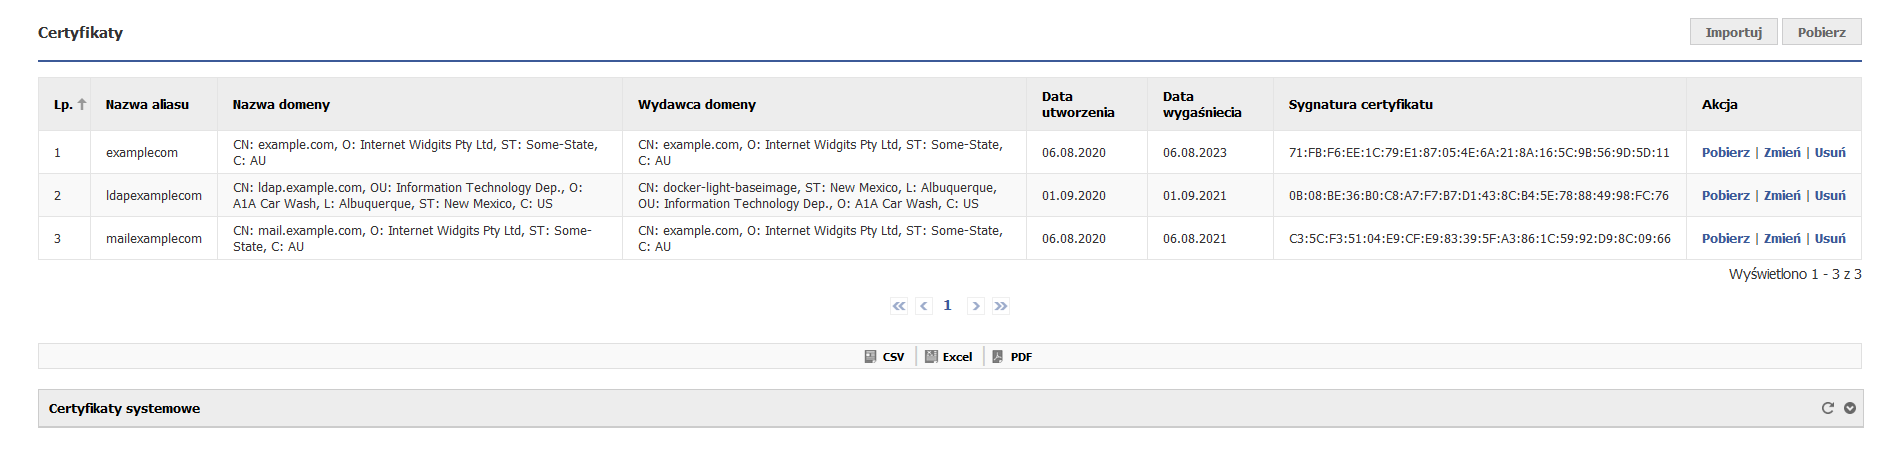Click the refresh icon in Certyfikaty systemowe panel
The height and width of the screenshot is (458, 1894).
pos(1827,408)
